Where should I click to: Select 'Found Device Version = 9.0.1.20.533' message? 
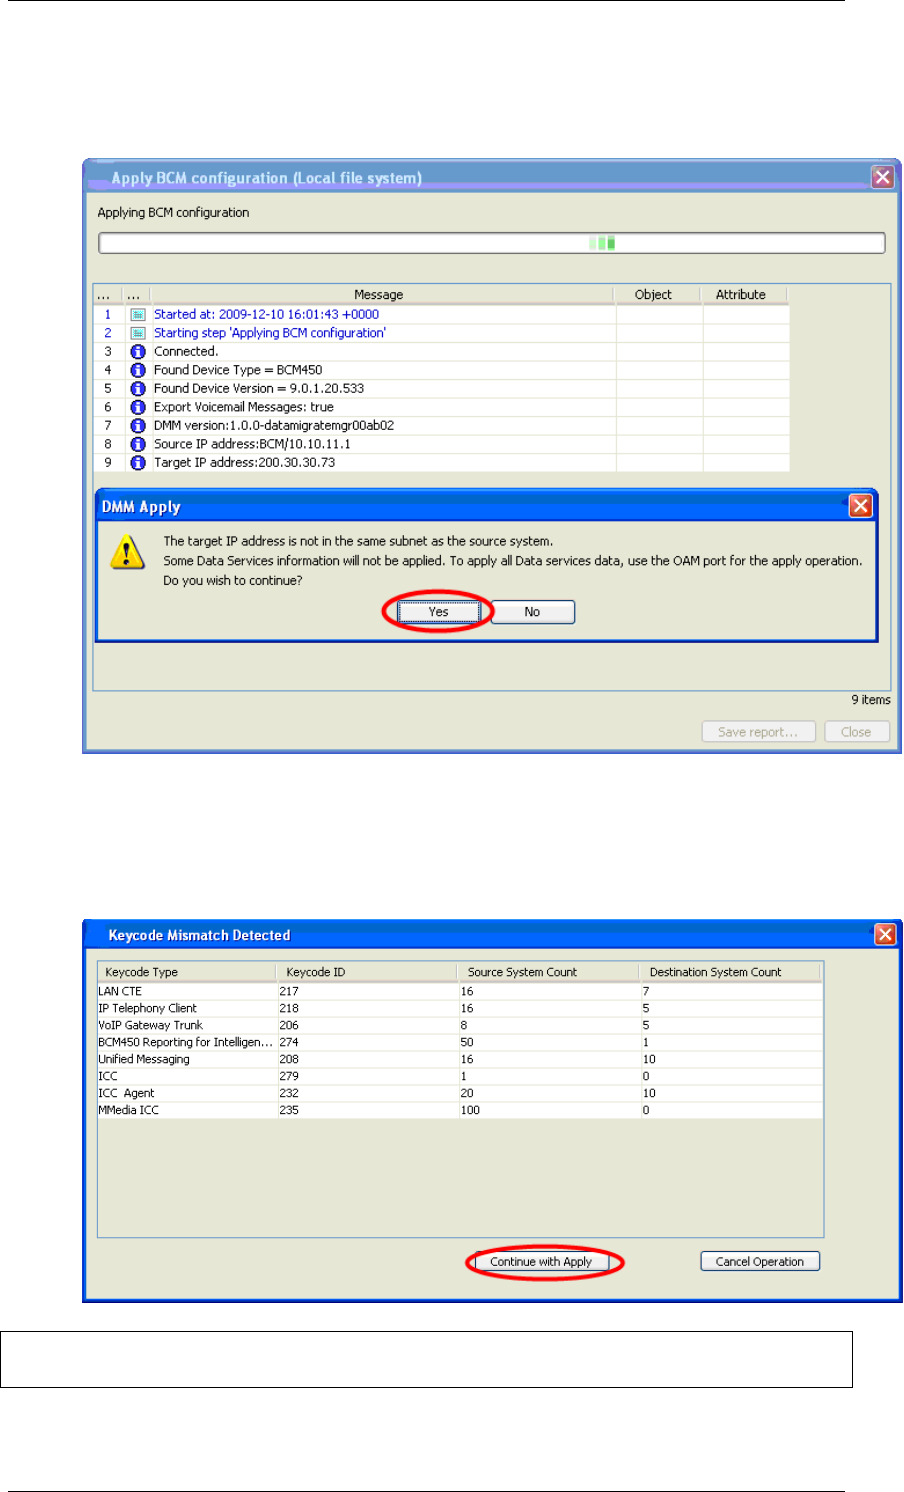259,389
